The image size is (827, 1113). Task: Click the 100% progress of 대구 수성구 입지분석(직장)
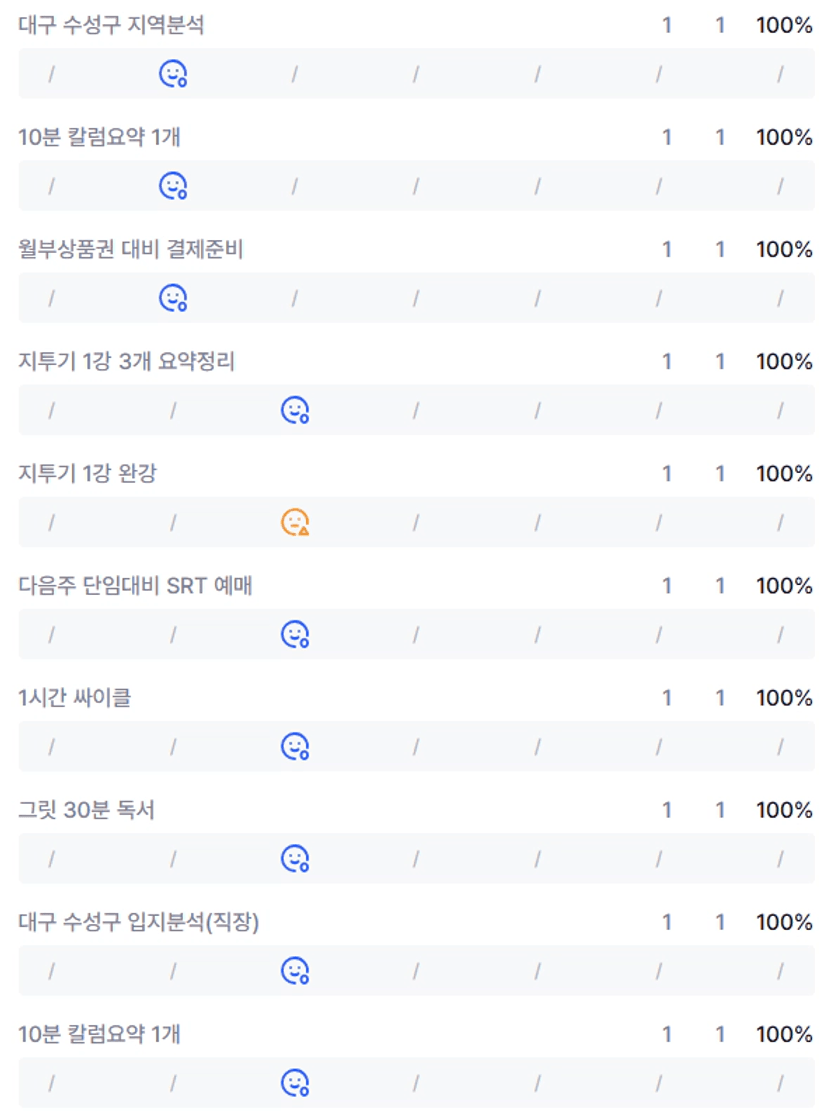pos(784,922)
